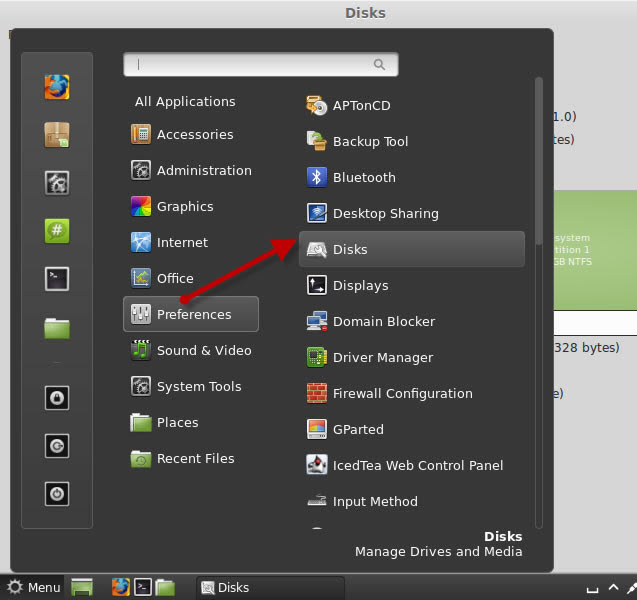
Task: Open the chat hash icon in favorites
Action: (x=57, y=231)
